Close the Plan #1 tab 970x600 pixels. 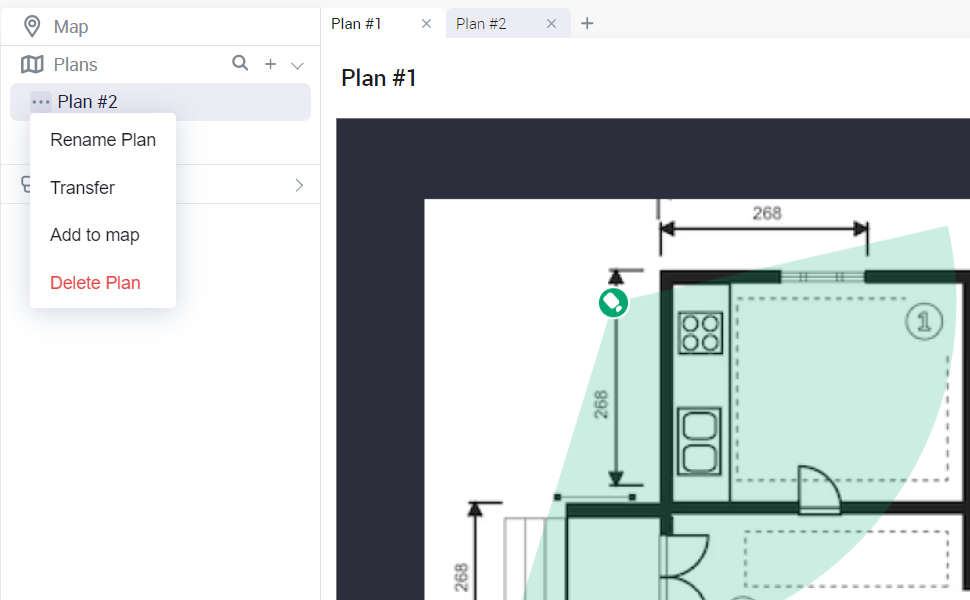coord(426,23)
